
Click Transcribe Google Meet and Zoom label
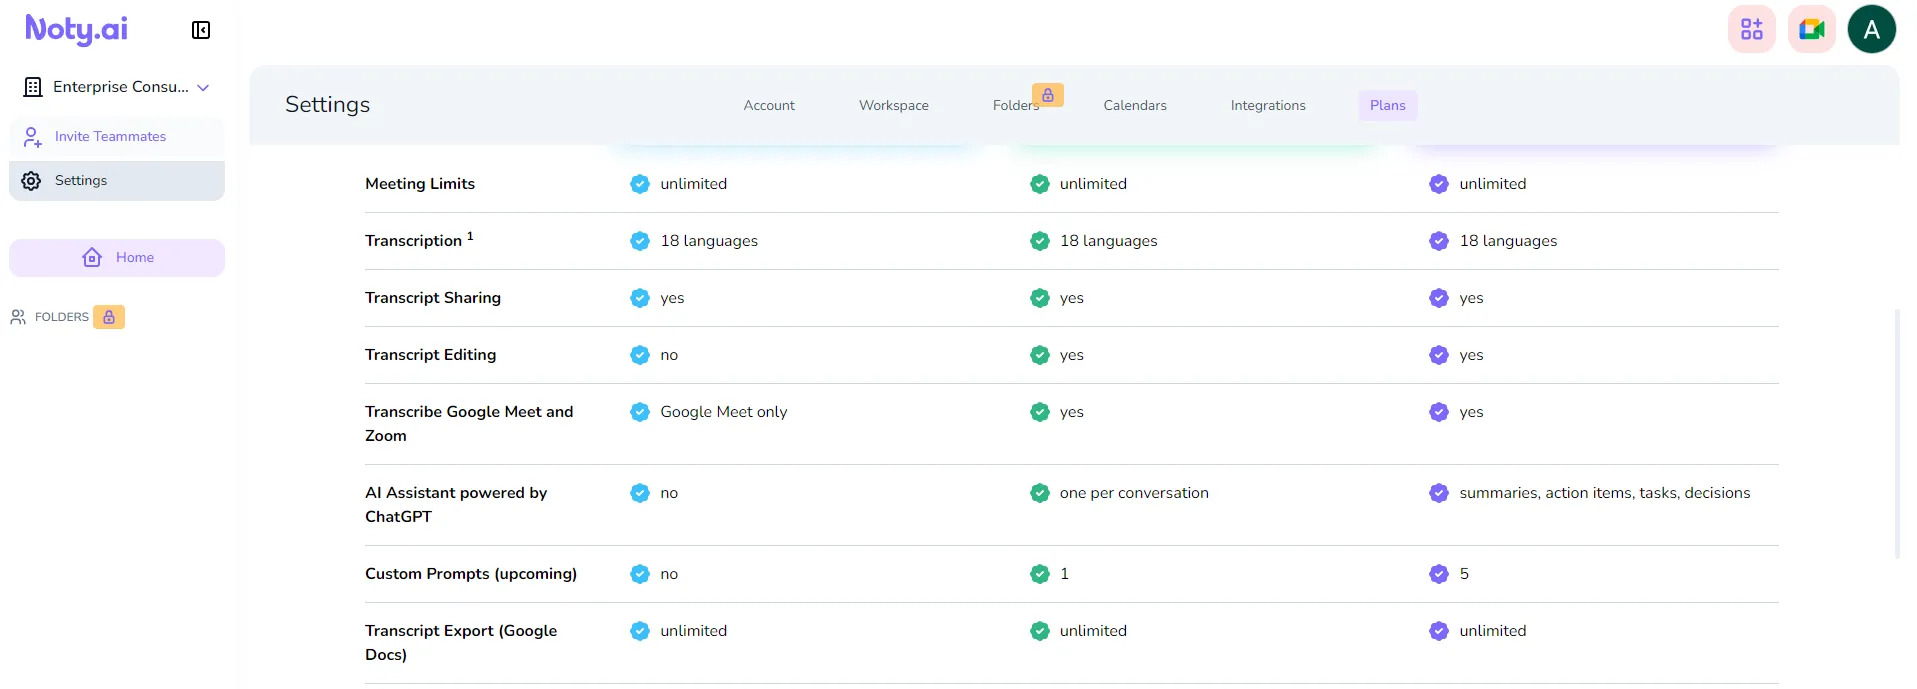point(469,424)
